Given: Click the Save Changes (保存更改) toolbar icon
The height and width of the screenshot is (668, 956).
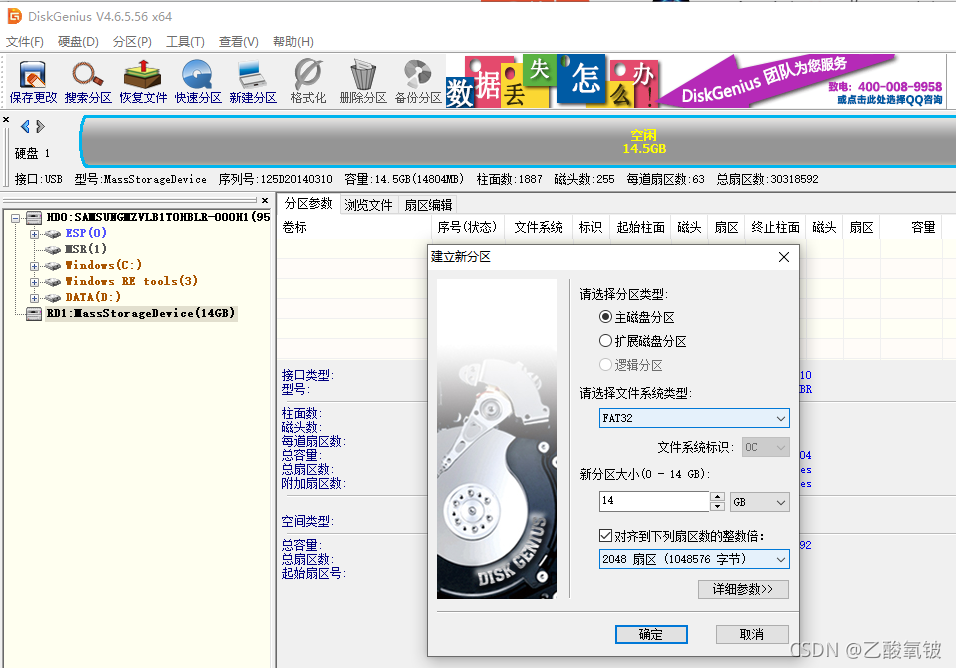Looking at the screenshot, I should (x=33, y=81).
